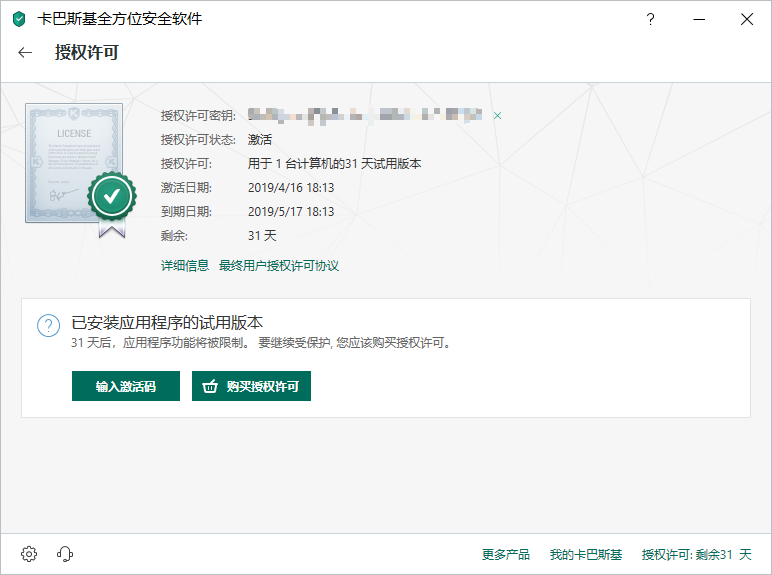Open the 最终用户授权许可协议 link
Viewport: 772px width, 575px height.
(x=279, y=266)
